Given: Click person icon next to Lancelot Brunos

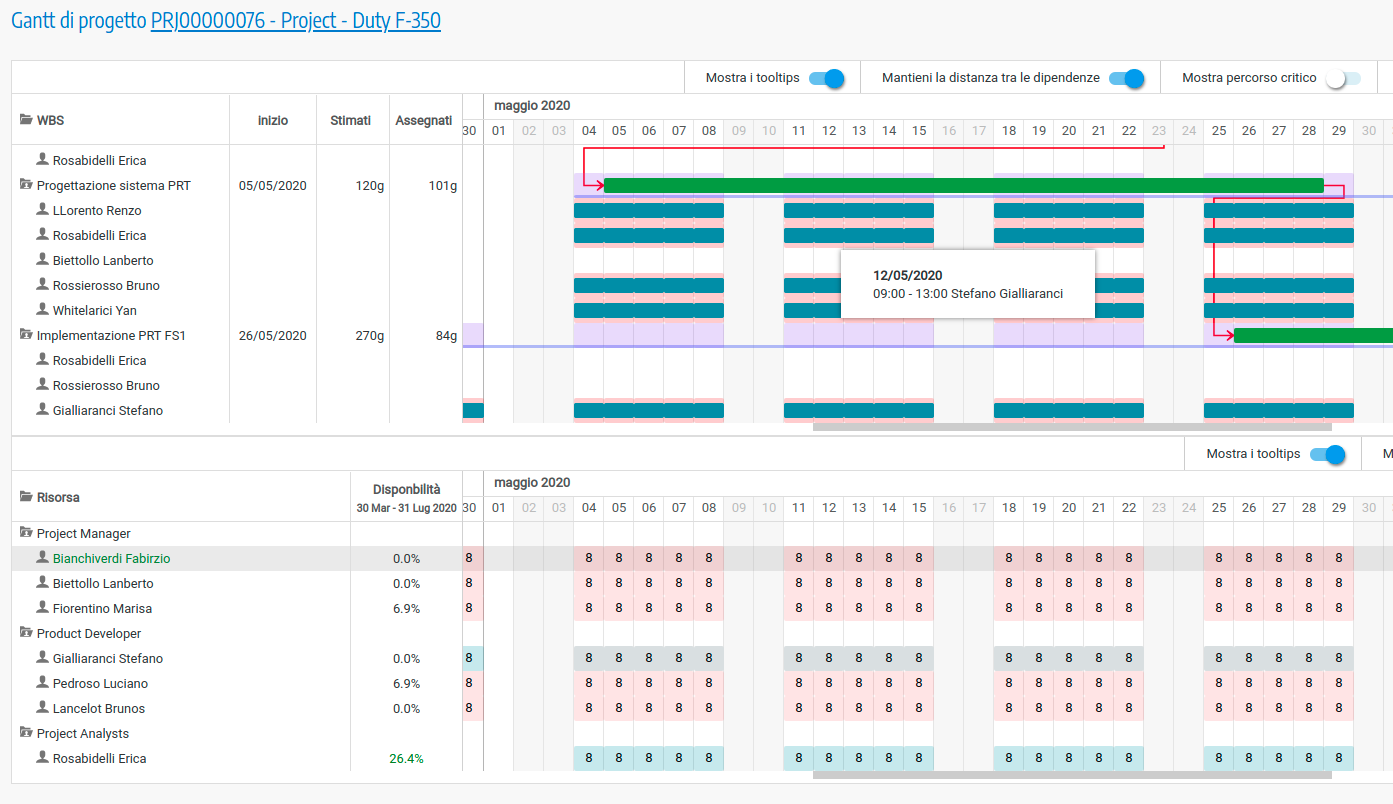Looking at the screenshot, I should coord(42,708).
